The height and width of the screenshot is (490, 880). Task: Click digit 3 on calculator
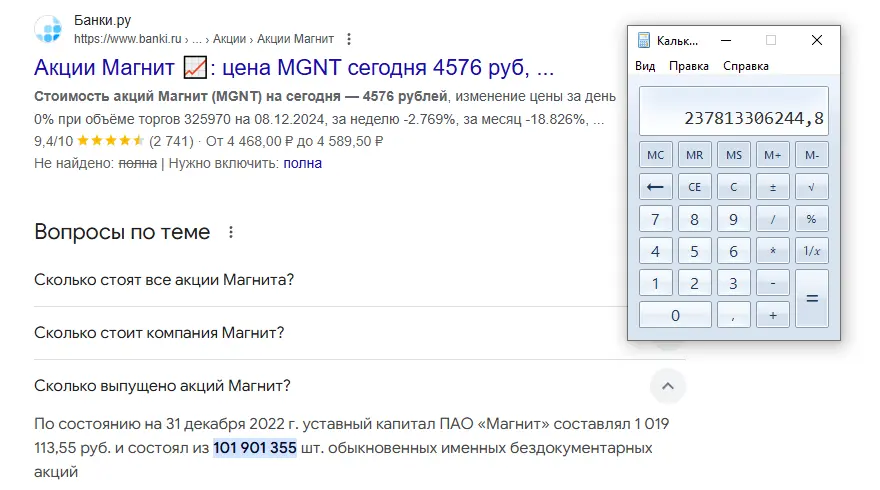click(x=734, y=283)
